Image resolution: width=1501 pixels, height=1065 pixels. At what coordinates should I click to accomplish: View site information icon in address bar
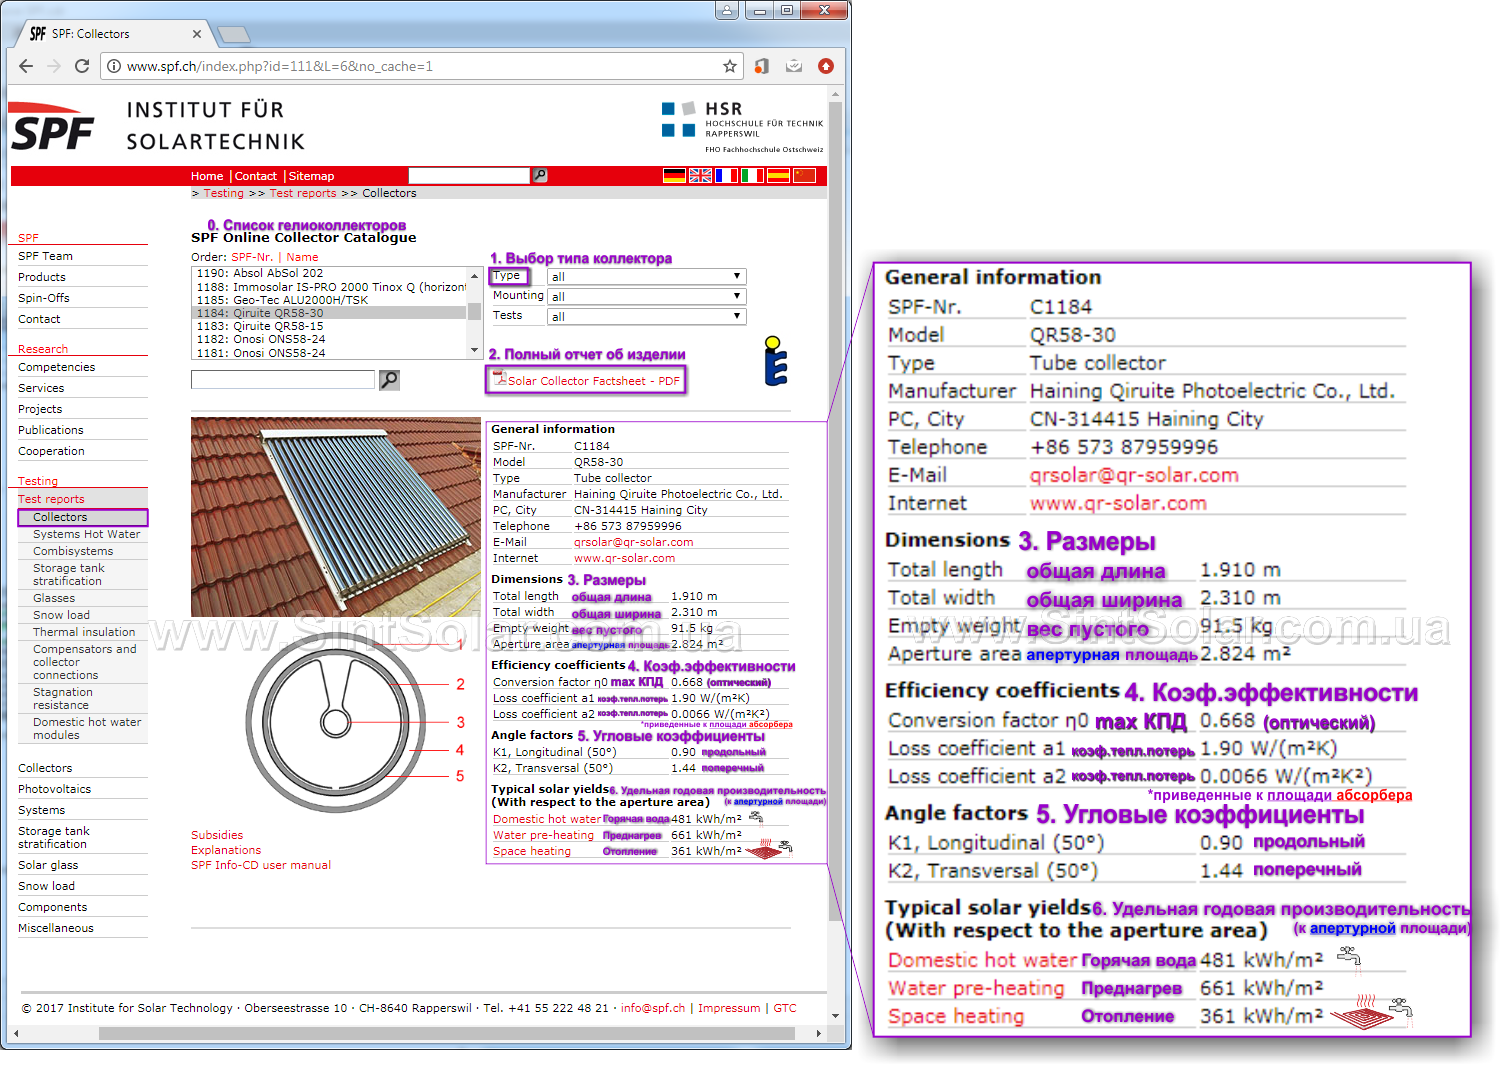114,66
